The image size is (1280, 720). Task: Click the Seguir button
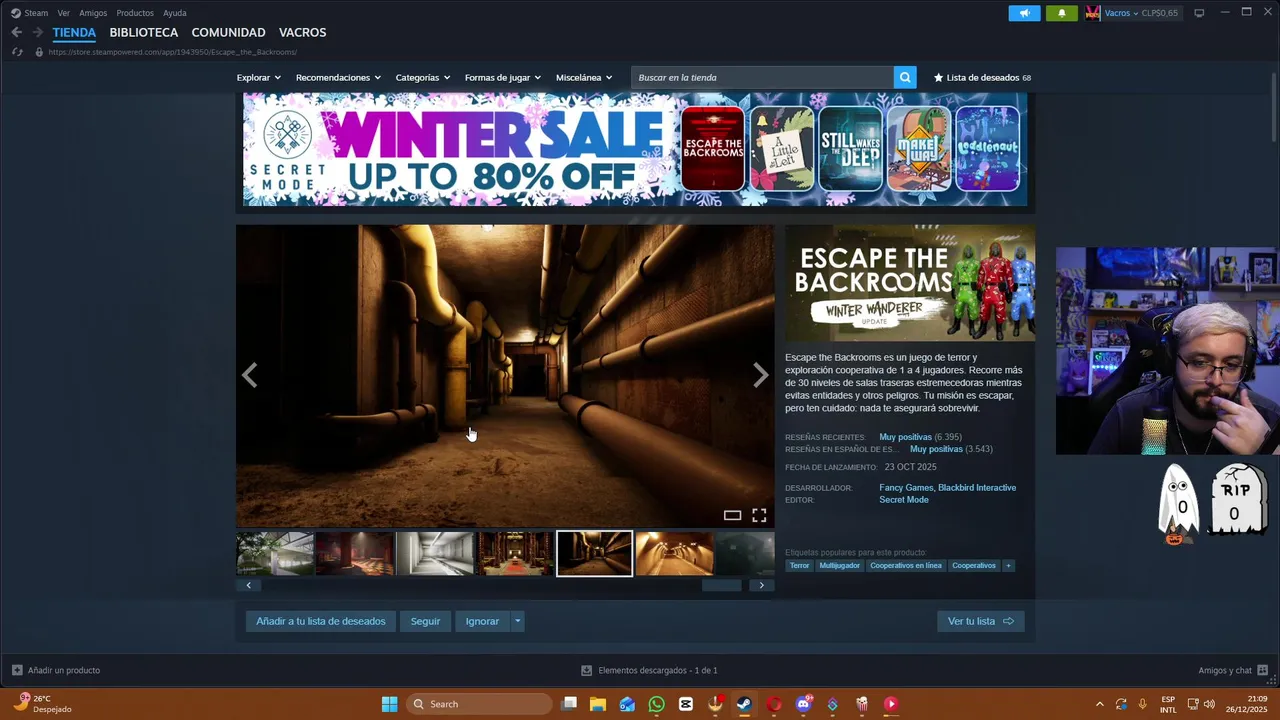coord(425,621)
